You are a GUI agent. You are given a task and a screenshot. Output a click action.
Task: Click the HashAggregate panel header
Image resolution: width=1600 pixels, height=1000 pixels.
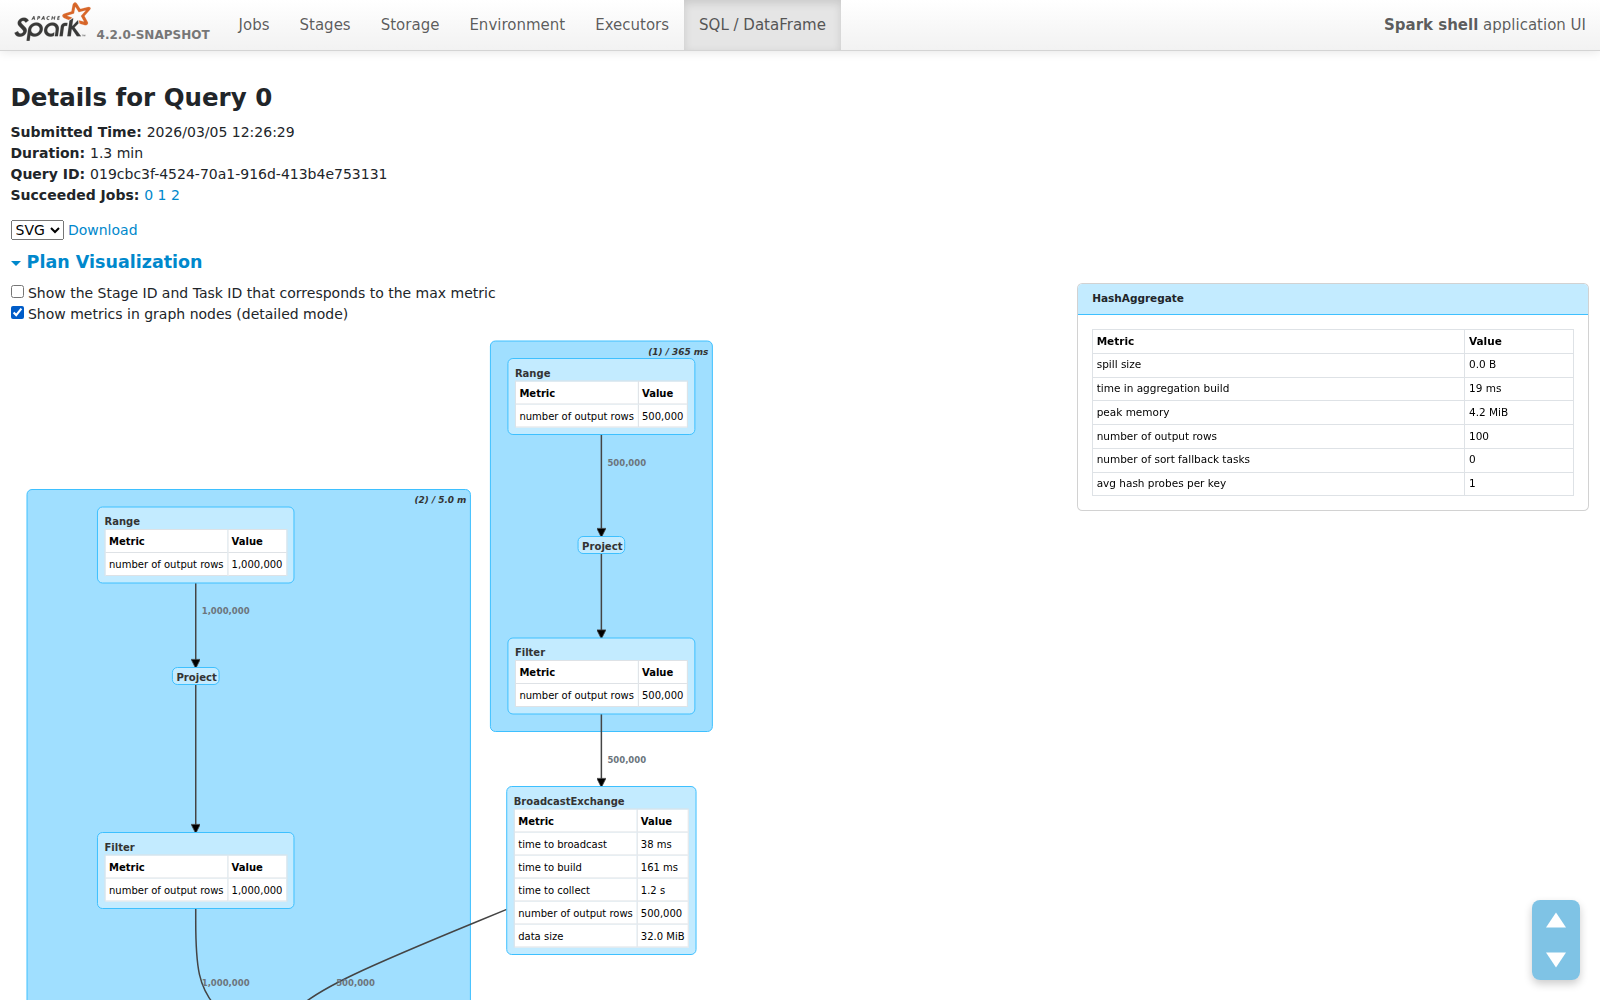[x=1333, y=299]
